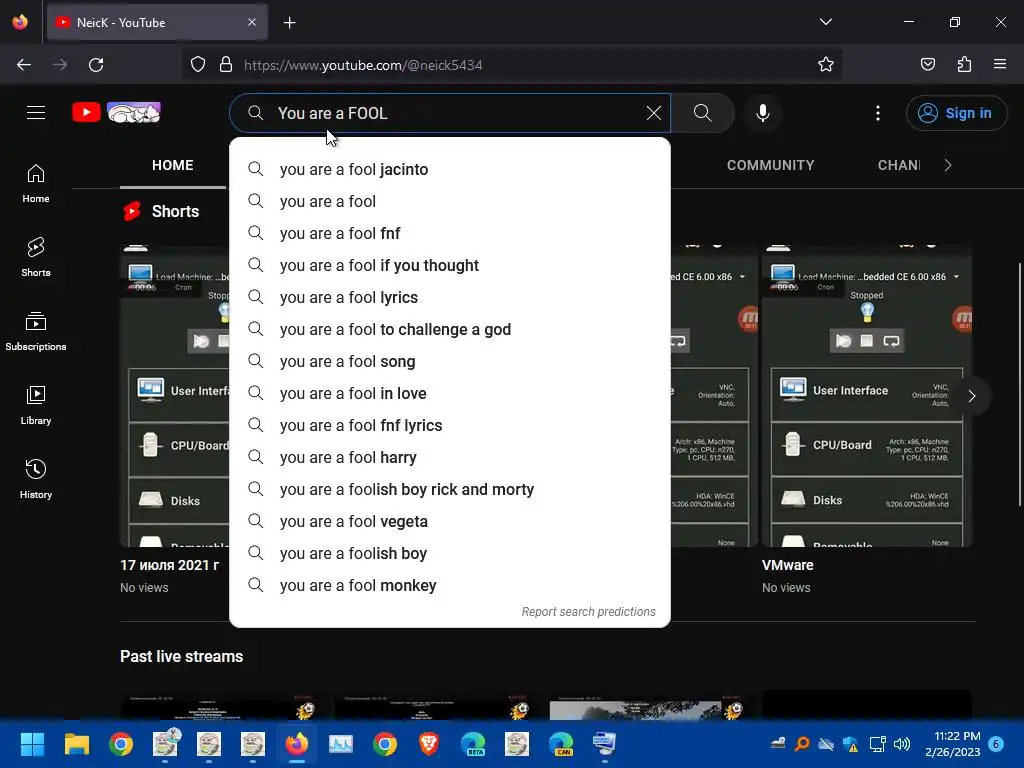Start voice search with microphone

(x=763, y=113)
